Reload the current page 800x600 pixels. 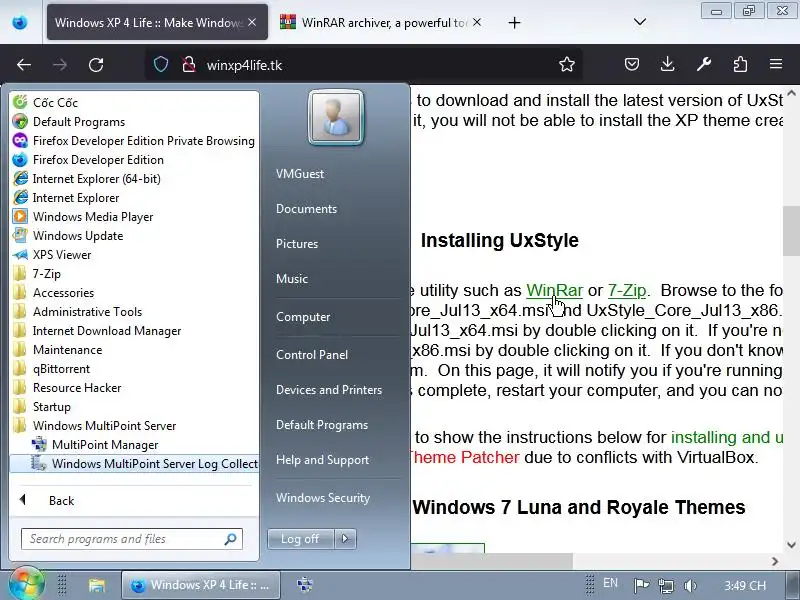(96, 65)
